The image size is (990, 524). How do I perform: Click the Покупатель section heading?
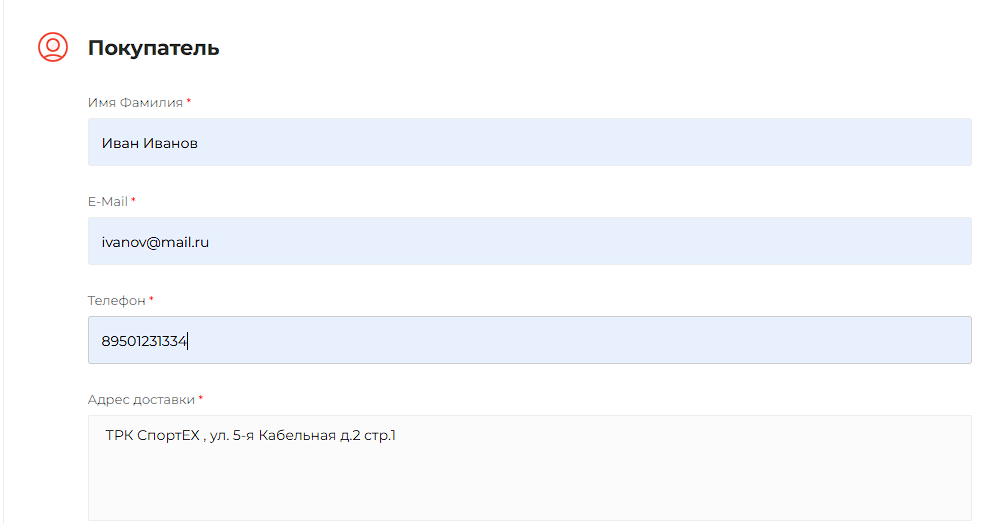coord(153,48)
